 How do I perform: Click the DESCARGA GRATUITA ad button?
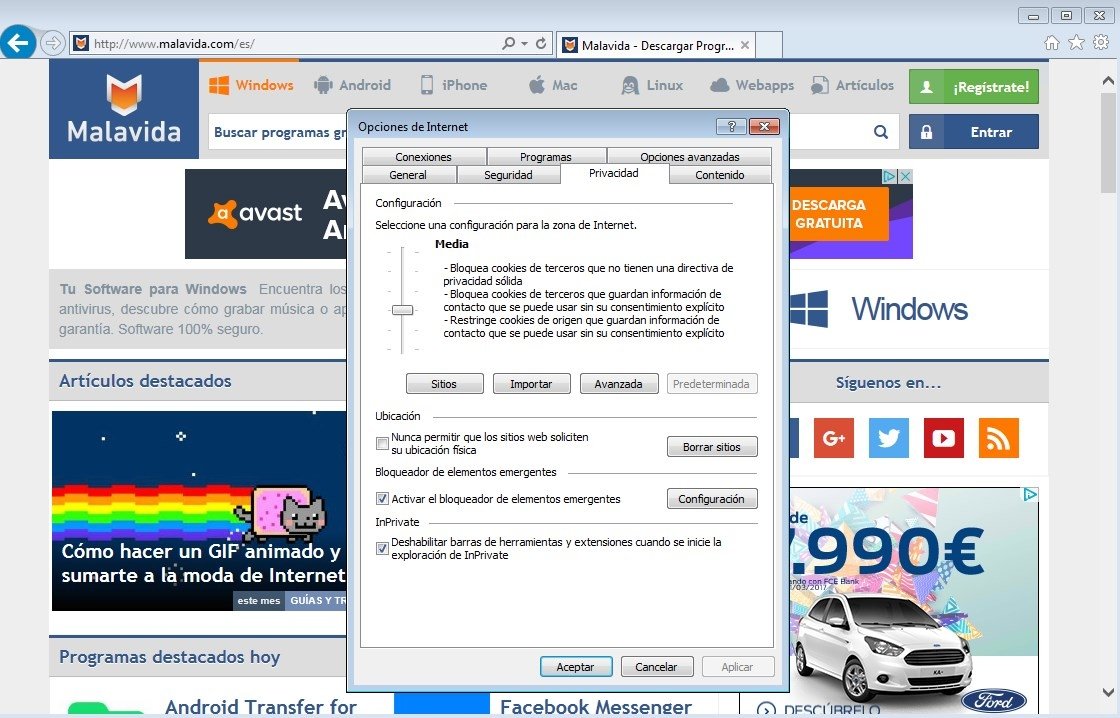click(837, 214)
